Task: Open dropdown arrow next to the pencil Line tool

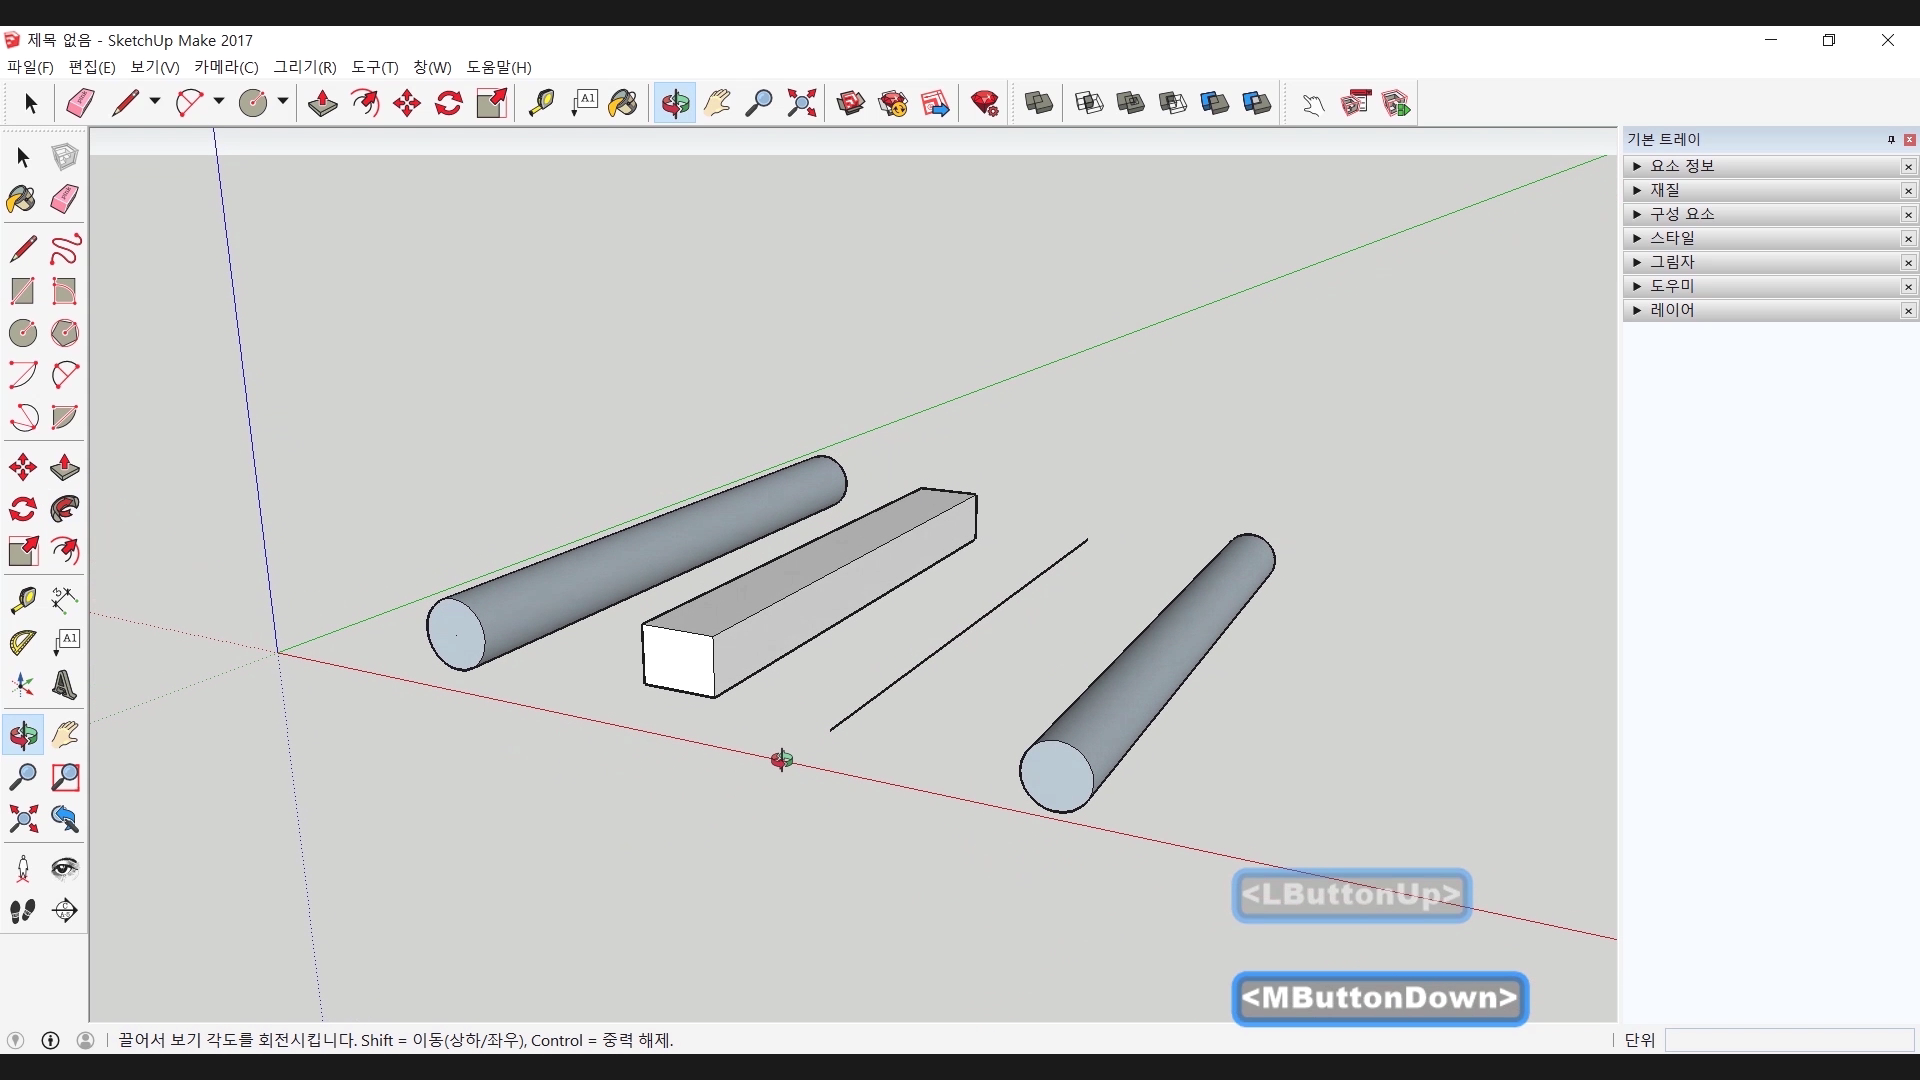Action: 155,102
